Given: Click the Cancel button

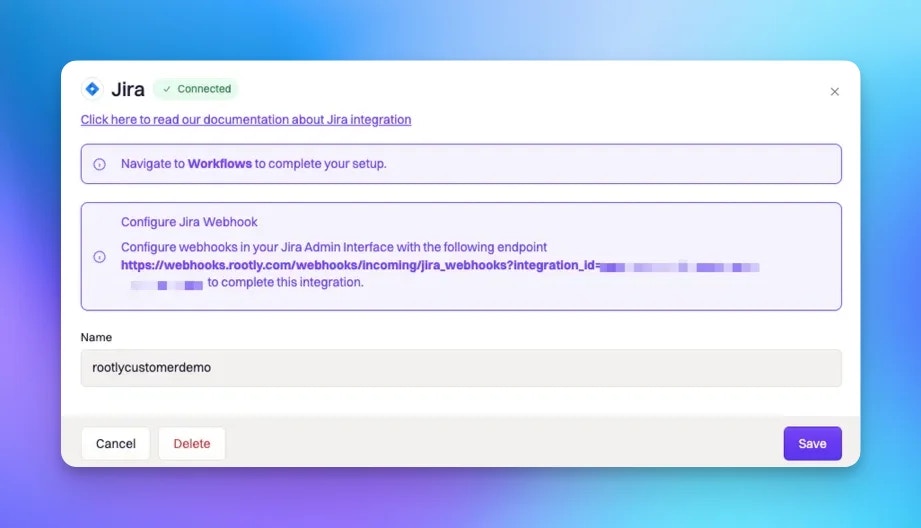Looking at the screenshot, I should click(x=116, y=443).
